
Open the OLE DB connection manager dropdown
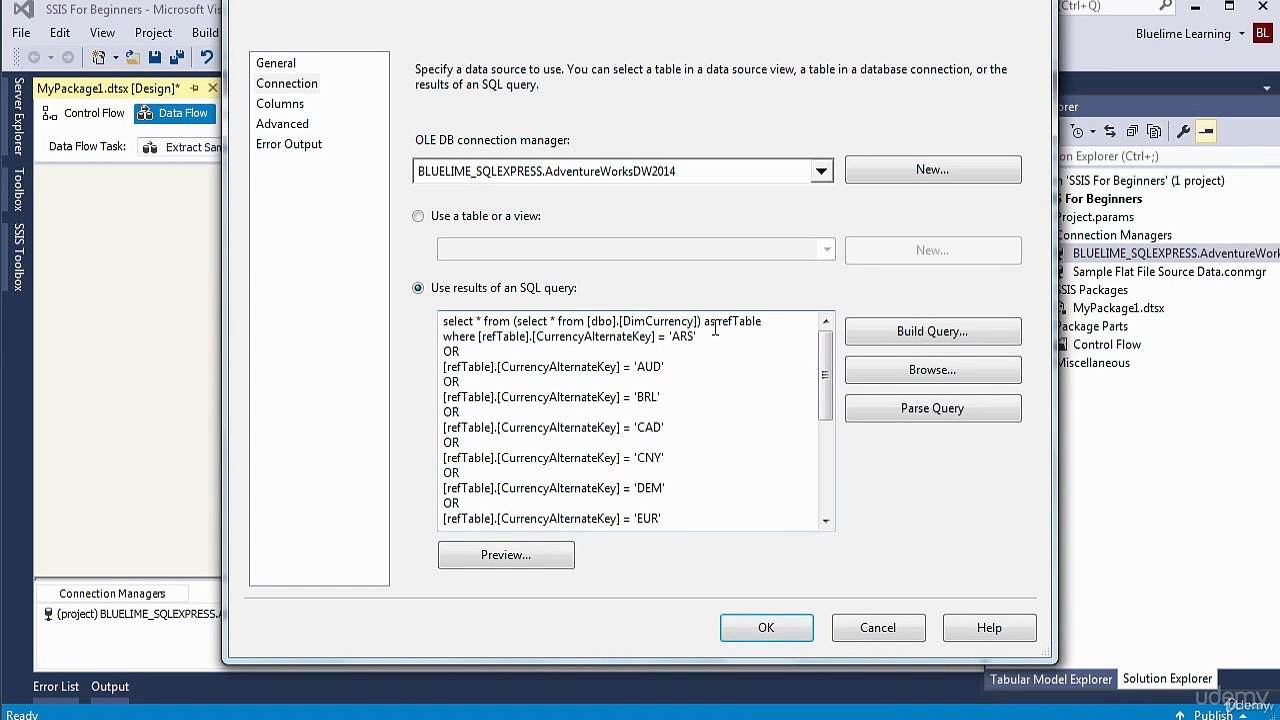pyautogui.click(x=821, y=171)
